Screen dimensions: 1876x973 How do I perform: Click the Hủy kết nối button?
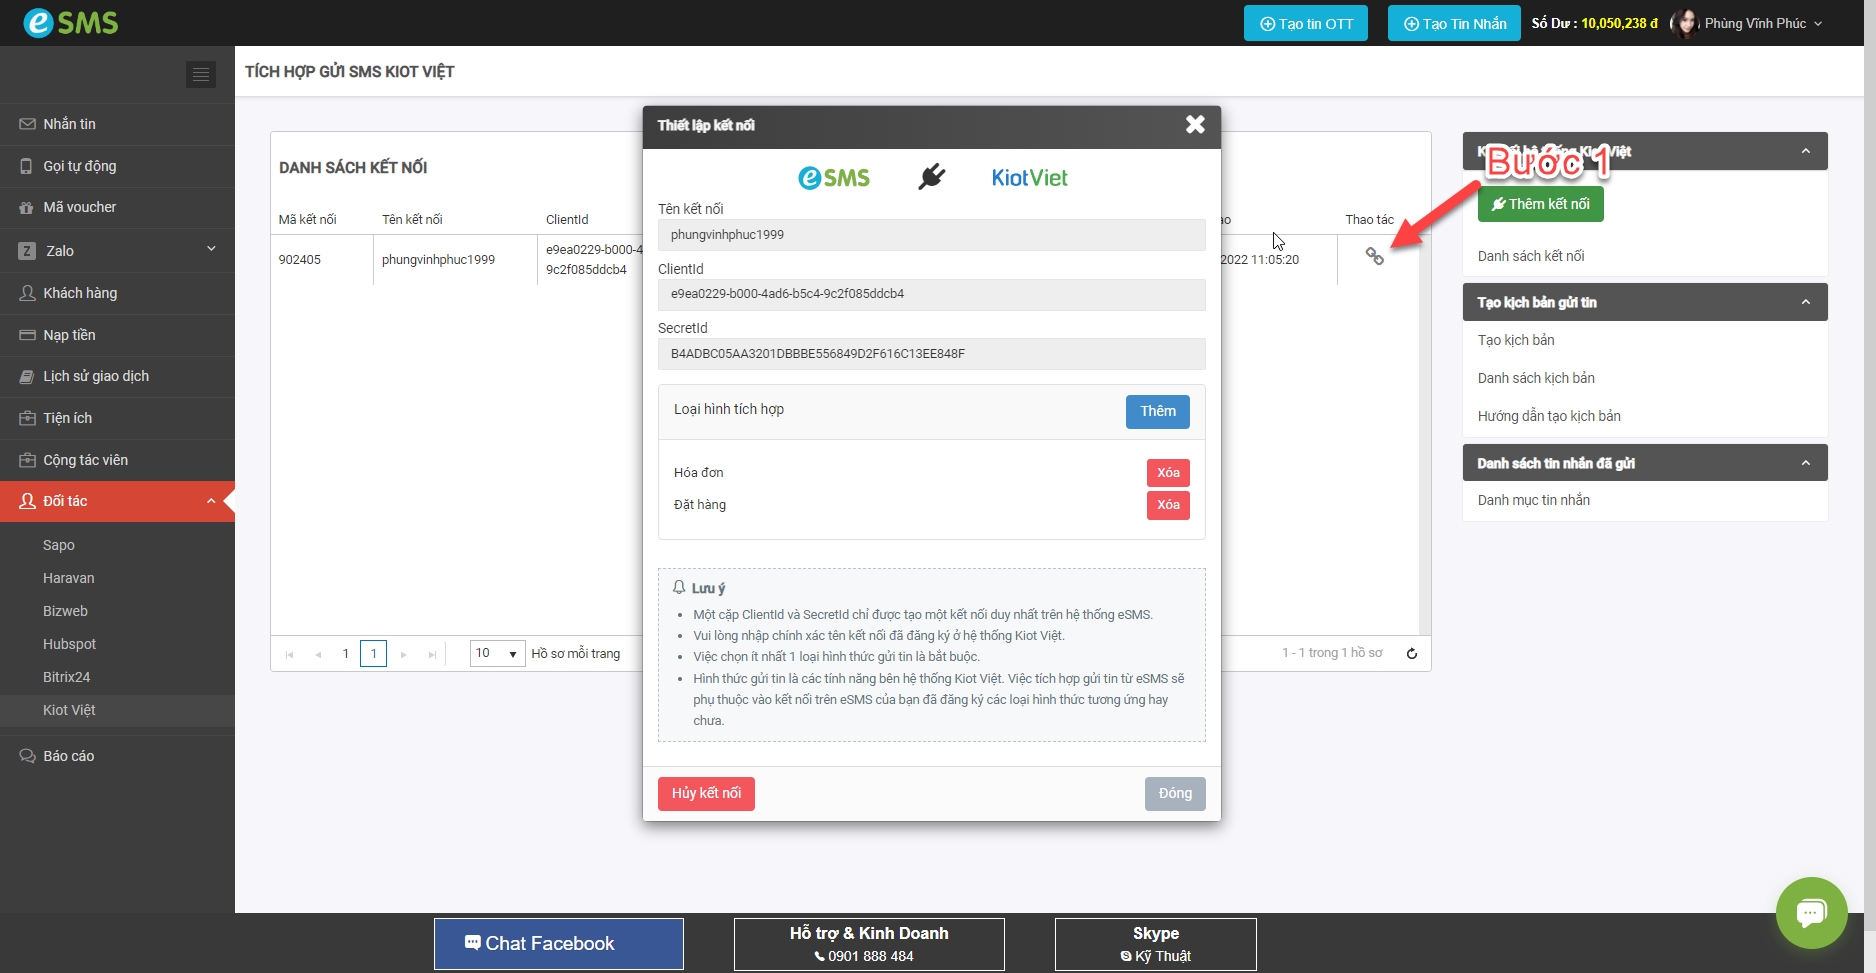pos(706,794)
